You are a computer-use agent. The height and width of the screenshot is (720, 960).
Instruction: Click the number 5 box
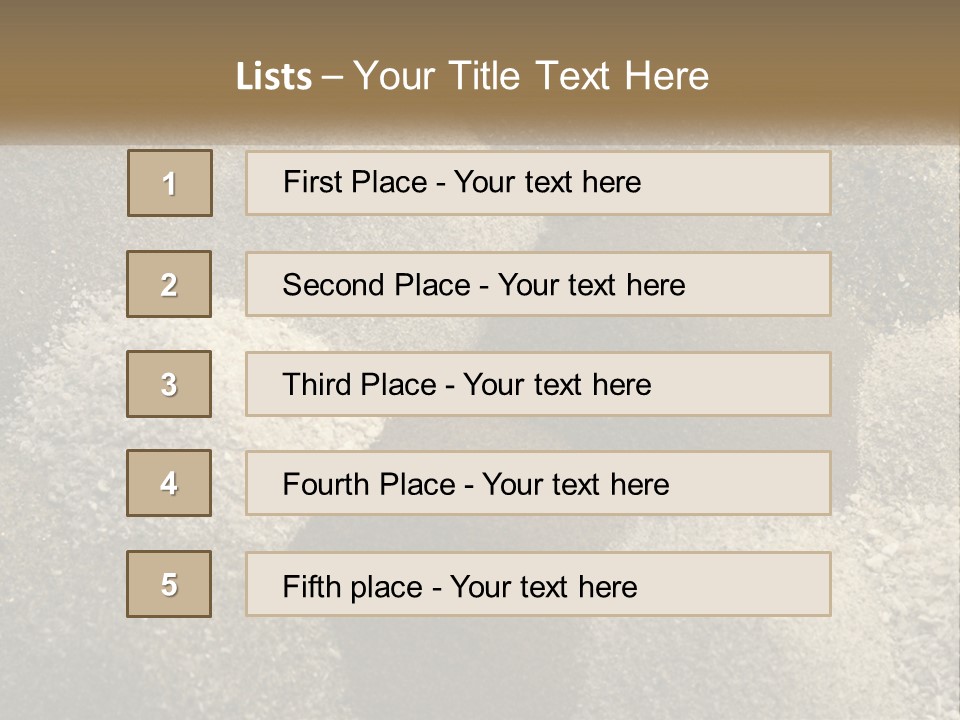point(169,584)
